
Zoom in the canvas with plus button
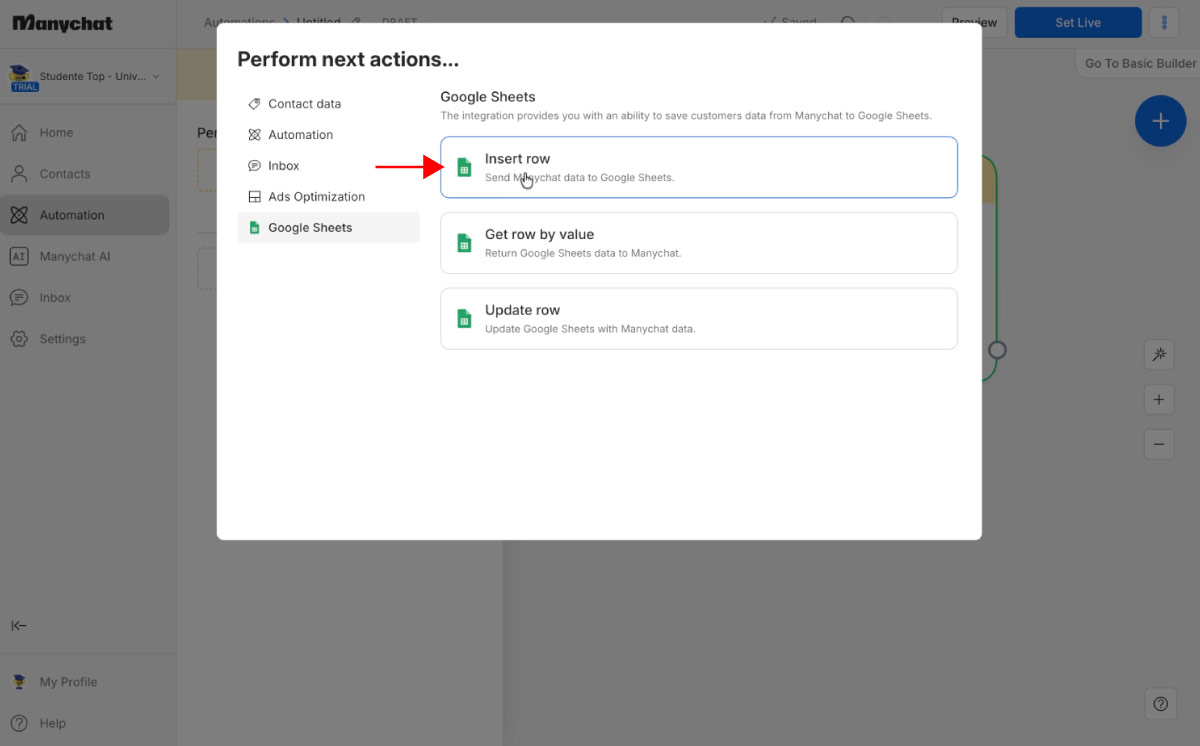1159,400
